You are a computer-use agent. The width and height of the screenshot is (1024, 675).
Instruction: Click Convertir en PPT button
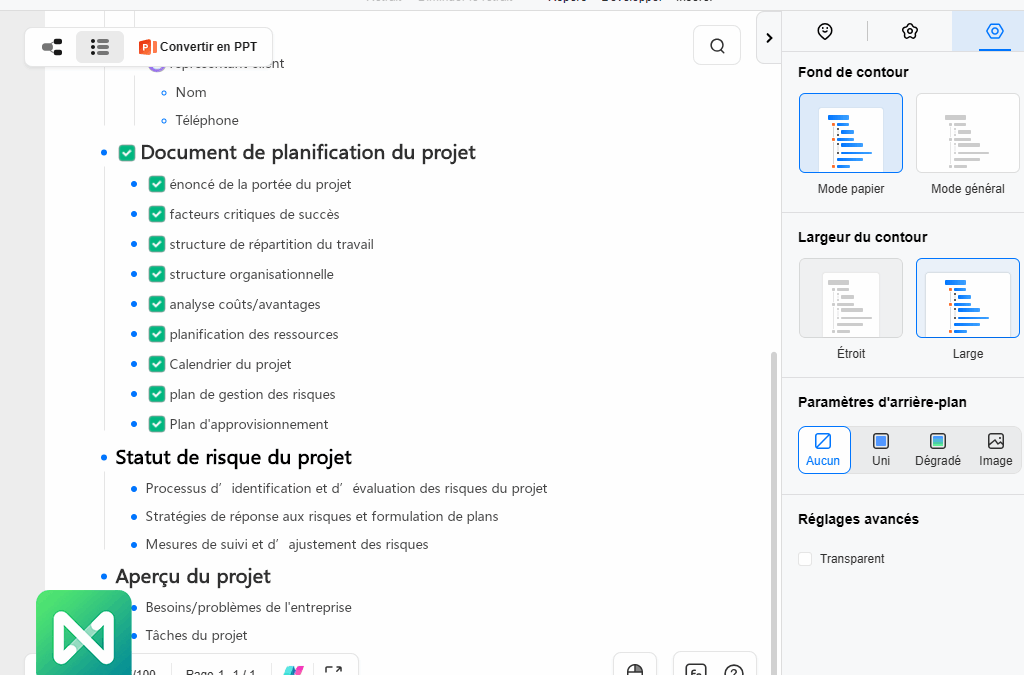(198, 47)
